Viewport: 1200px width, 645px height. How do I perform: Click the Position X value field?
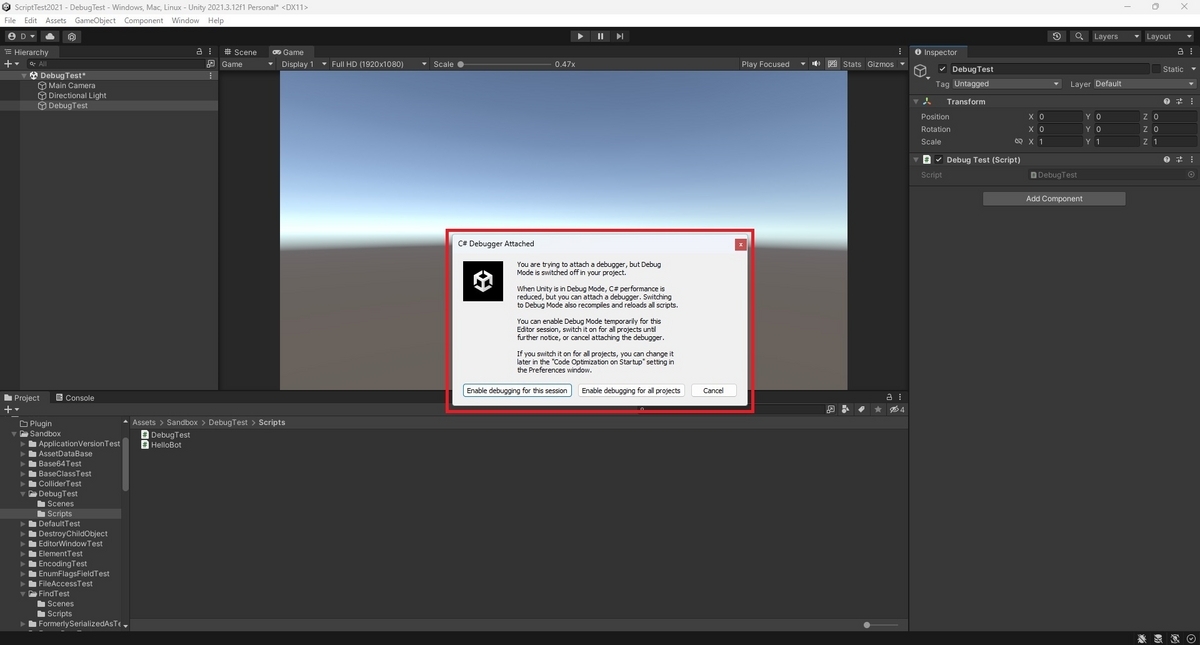coord(1060,117)
